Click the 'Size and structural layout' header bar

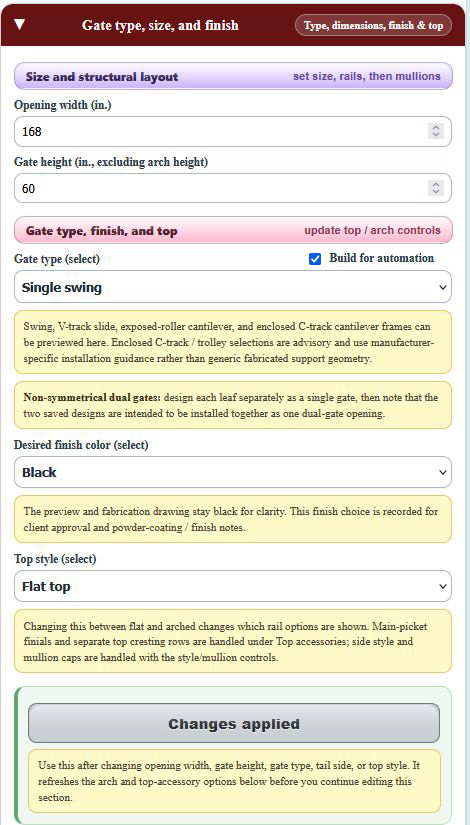[233, 76]
